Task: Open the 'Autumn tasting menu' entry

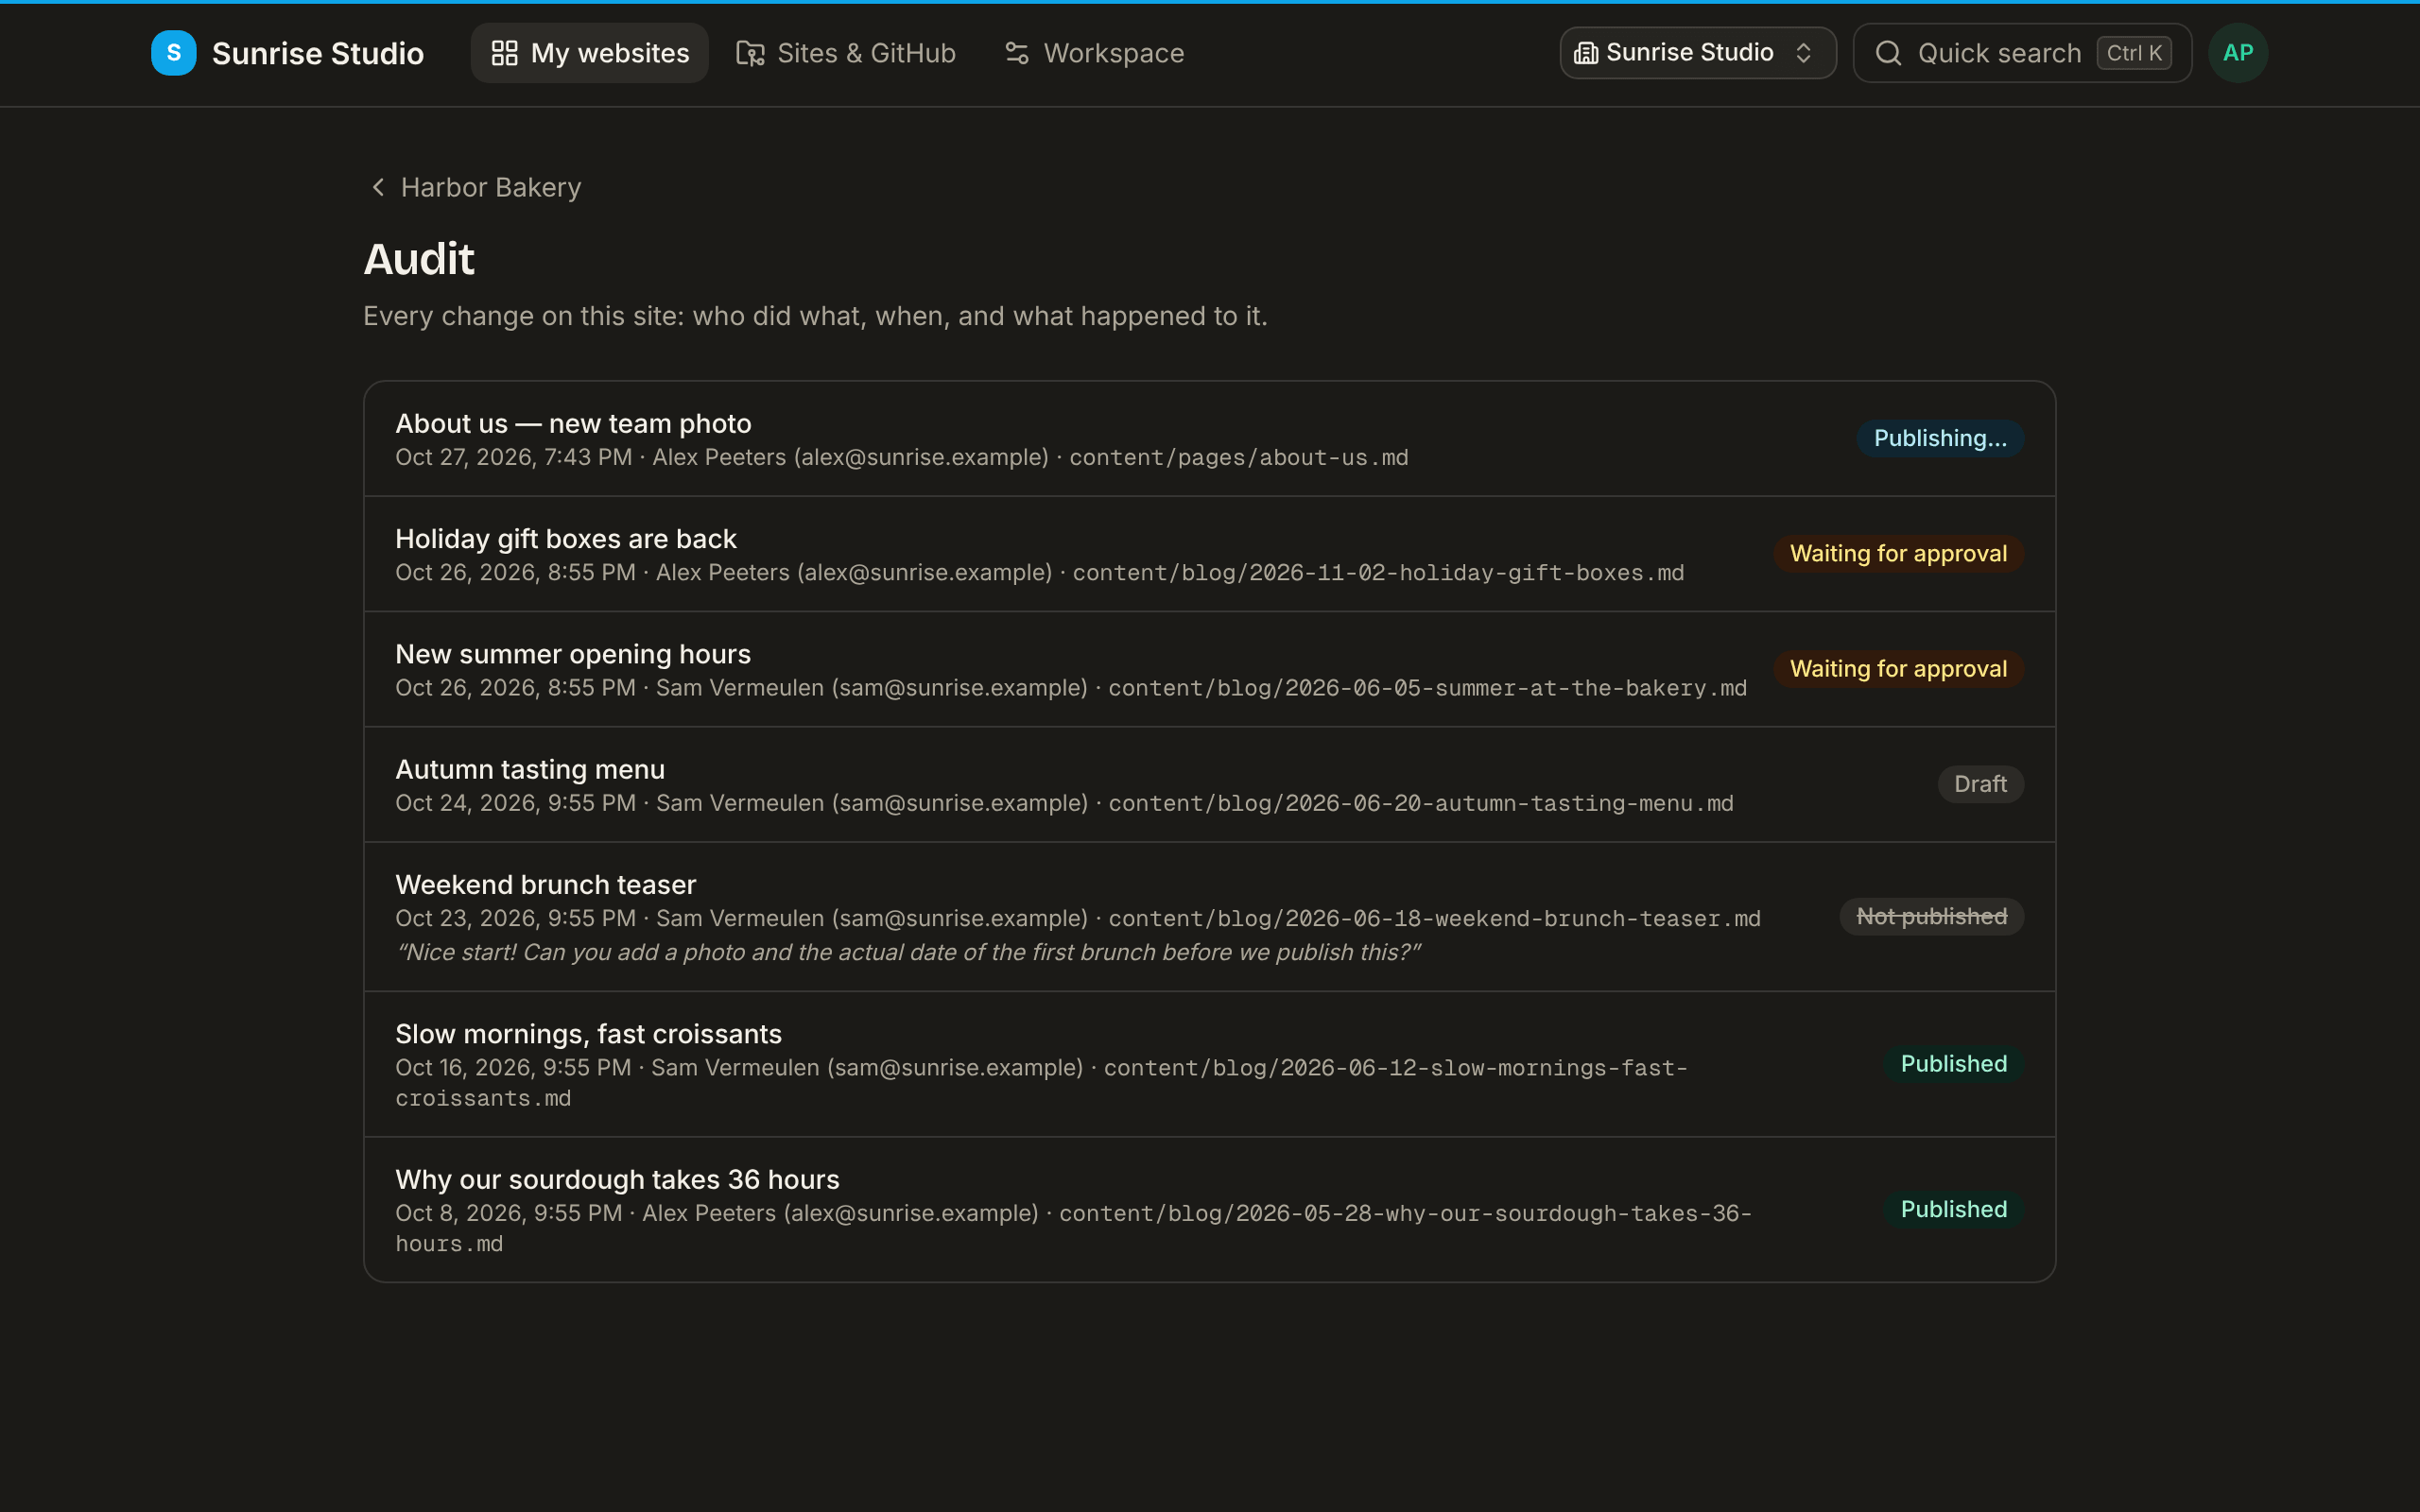Action: click(1209, 784)
